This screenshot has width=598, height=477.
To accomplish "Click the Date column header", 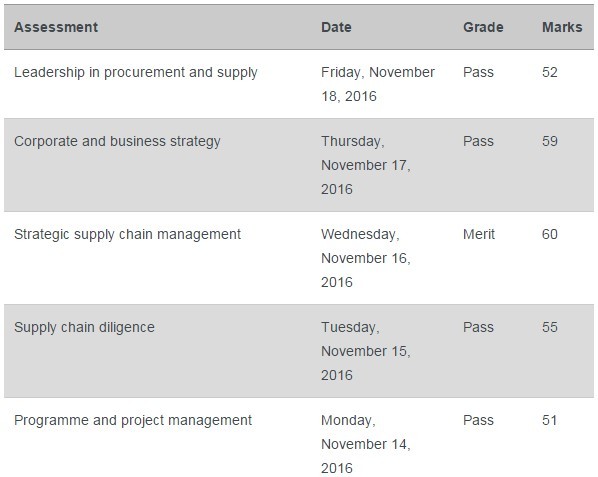I will pyautogui.click(x=336, y=27).
